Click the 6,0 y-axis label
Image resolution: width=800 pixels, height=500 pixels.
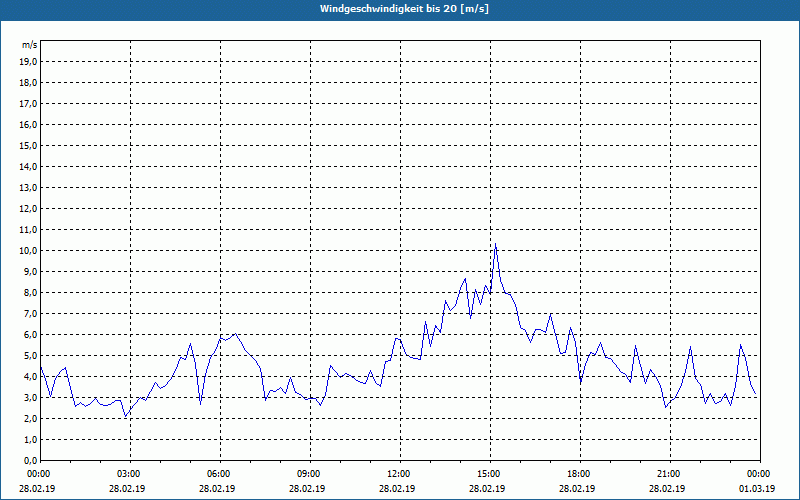30,335
